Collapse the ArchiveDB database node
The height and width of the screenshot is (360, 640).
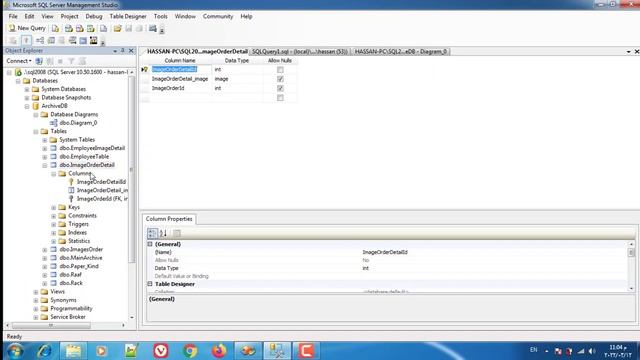click(x=27, y=106)
